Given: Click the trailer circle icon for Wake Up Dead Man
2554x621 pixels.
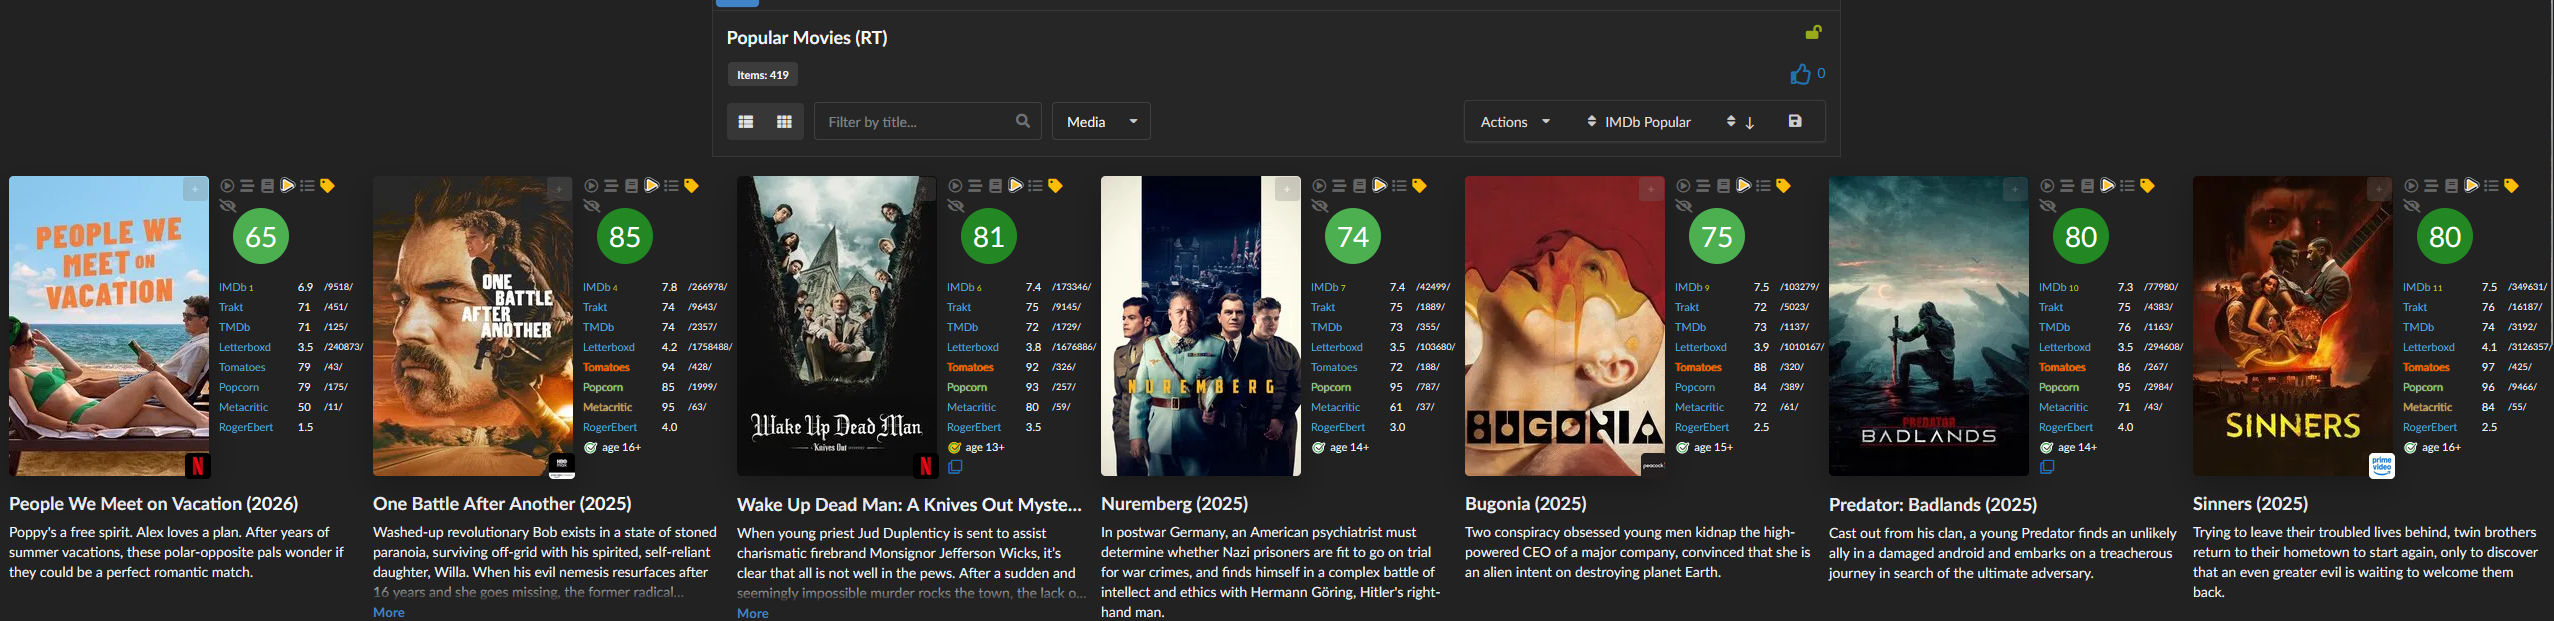Looking at the screenshot, I should point(955,186).
